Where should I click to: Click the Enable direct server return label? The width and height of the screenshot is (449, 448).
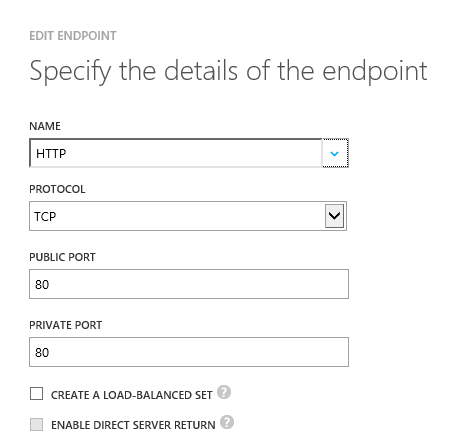[133, 425]
